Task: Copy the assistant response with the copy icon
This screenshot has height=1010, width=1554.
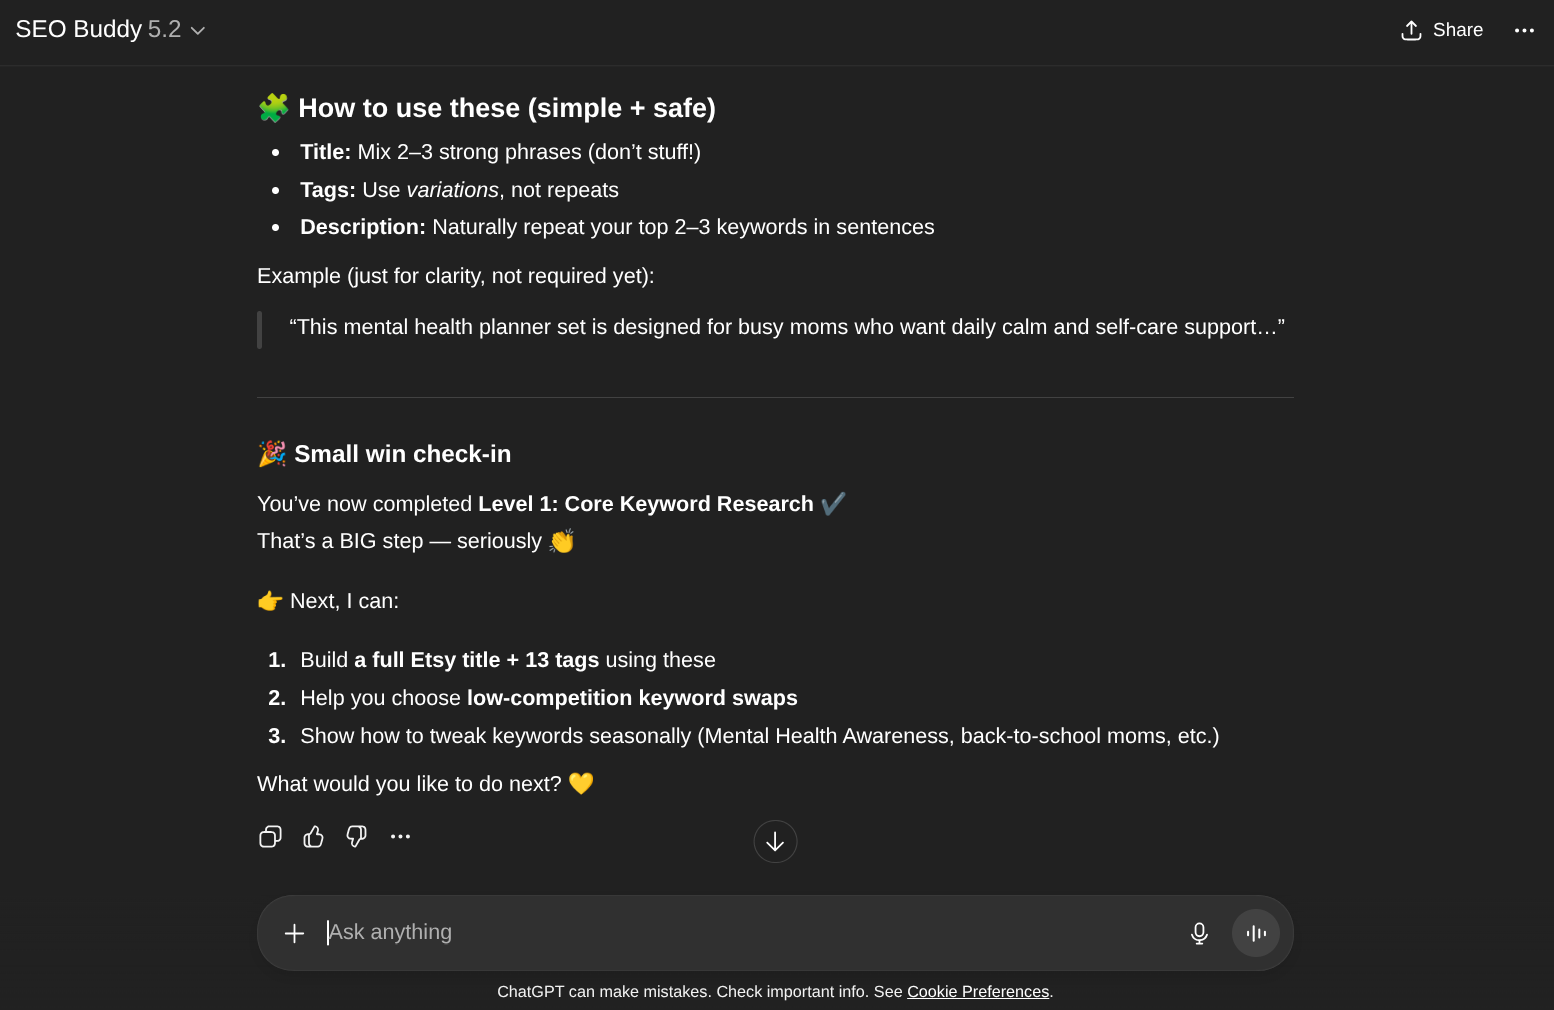Action: click(270, 837)
